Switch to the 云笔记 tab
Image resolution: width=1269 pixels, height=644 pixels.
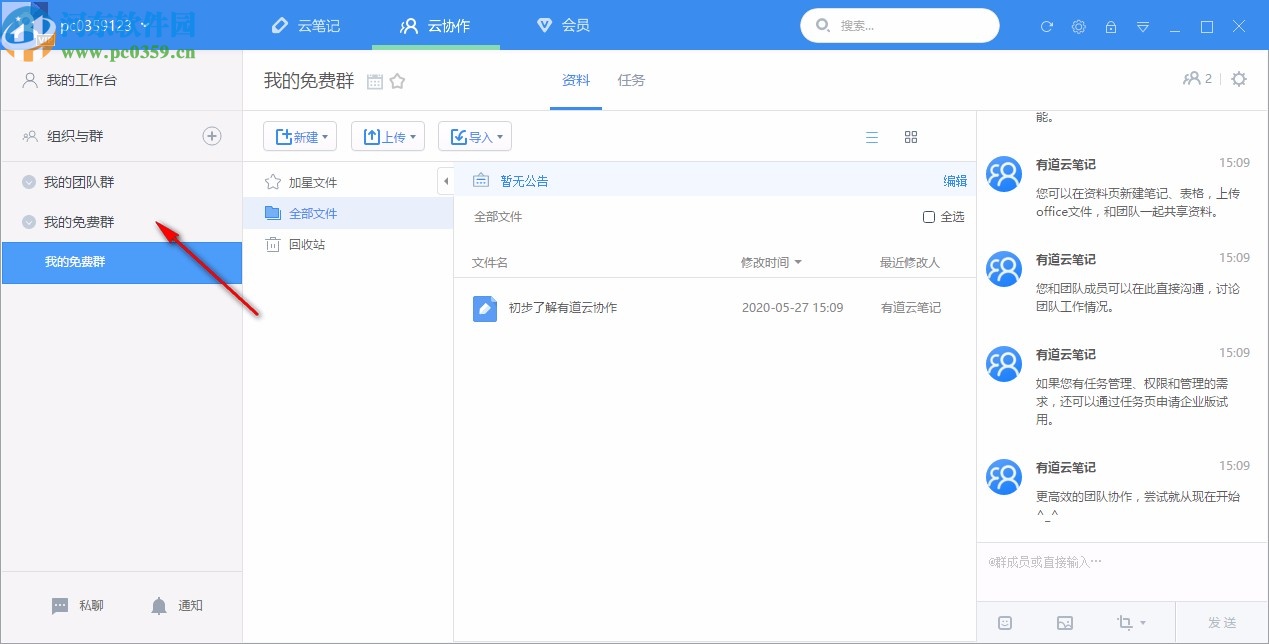(306, 25)
